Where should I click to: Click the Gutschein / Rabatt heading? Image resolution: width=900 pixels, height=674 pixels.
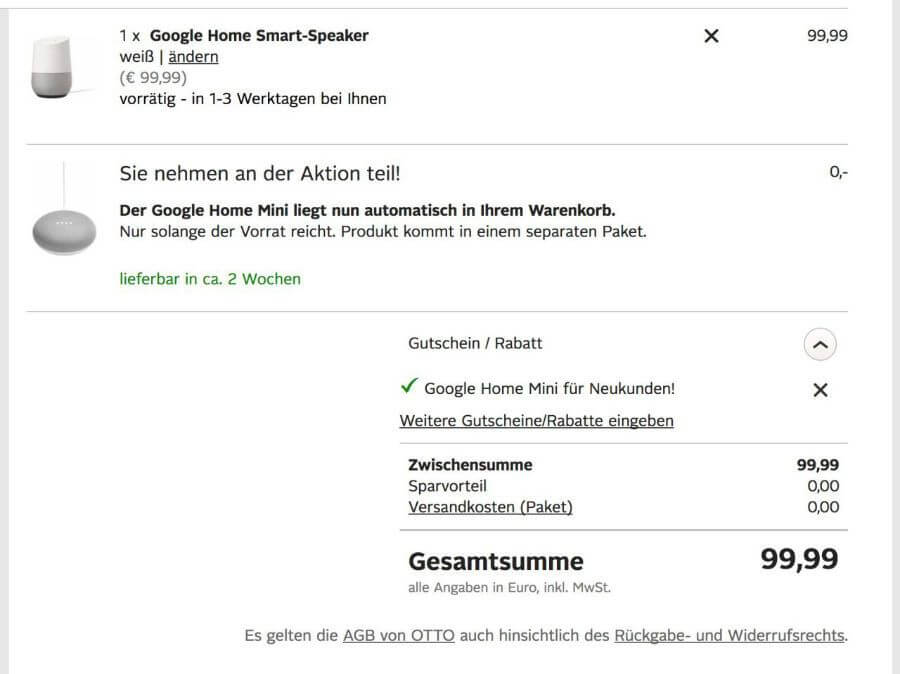pos(475,343)
